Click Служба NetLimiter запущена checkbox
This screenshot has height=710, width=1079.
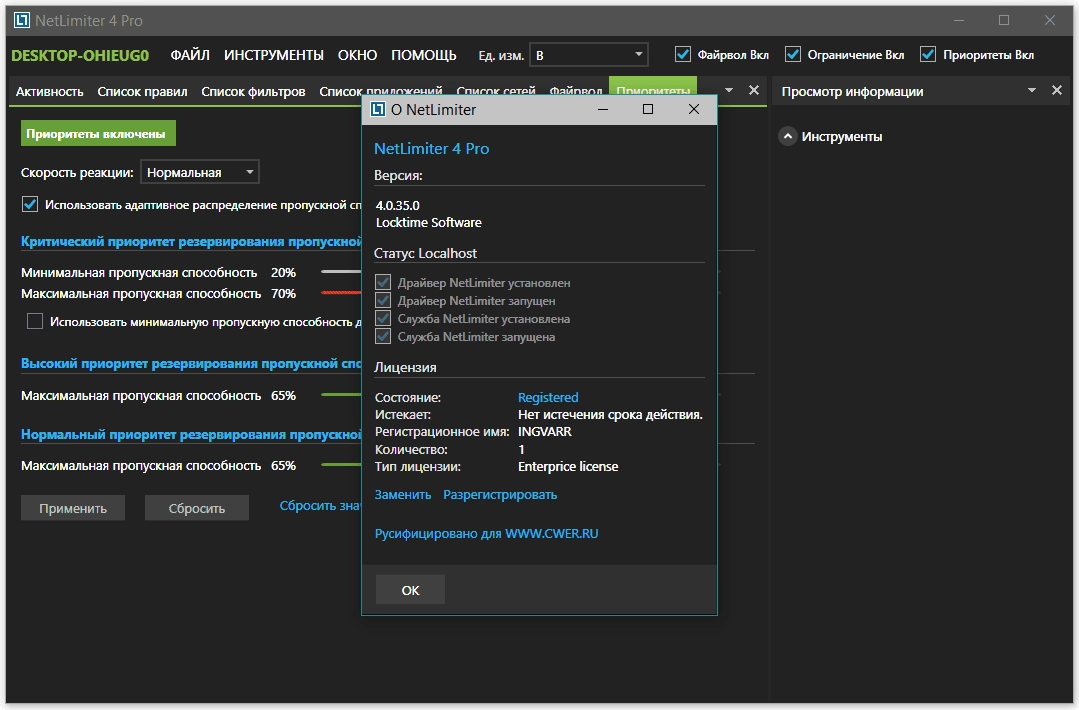pyautogui.click(x=383, y=336)
